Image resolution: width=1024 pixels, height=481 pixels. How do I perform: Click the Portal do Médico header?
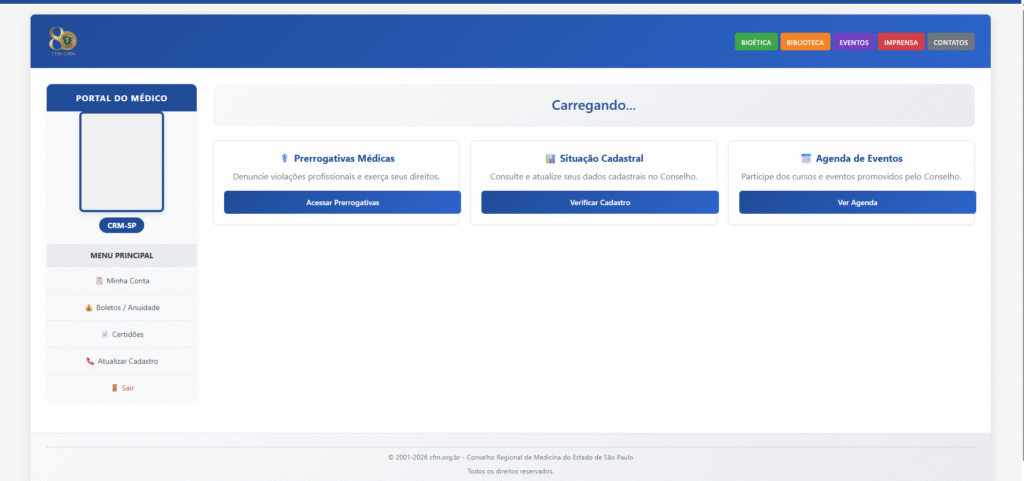121,98
